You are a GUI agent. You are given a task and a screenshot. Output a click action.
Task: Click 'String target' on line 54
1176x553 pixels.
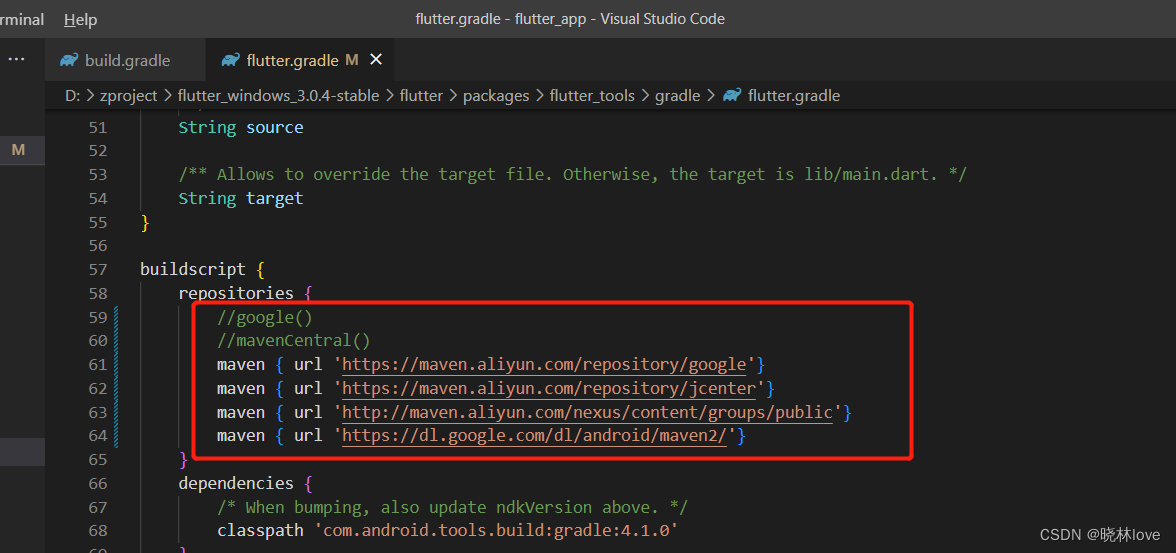[241, 199]
